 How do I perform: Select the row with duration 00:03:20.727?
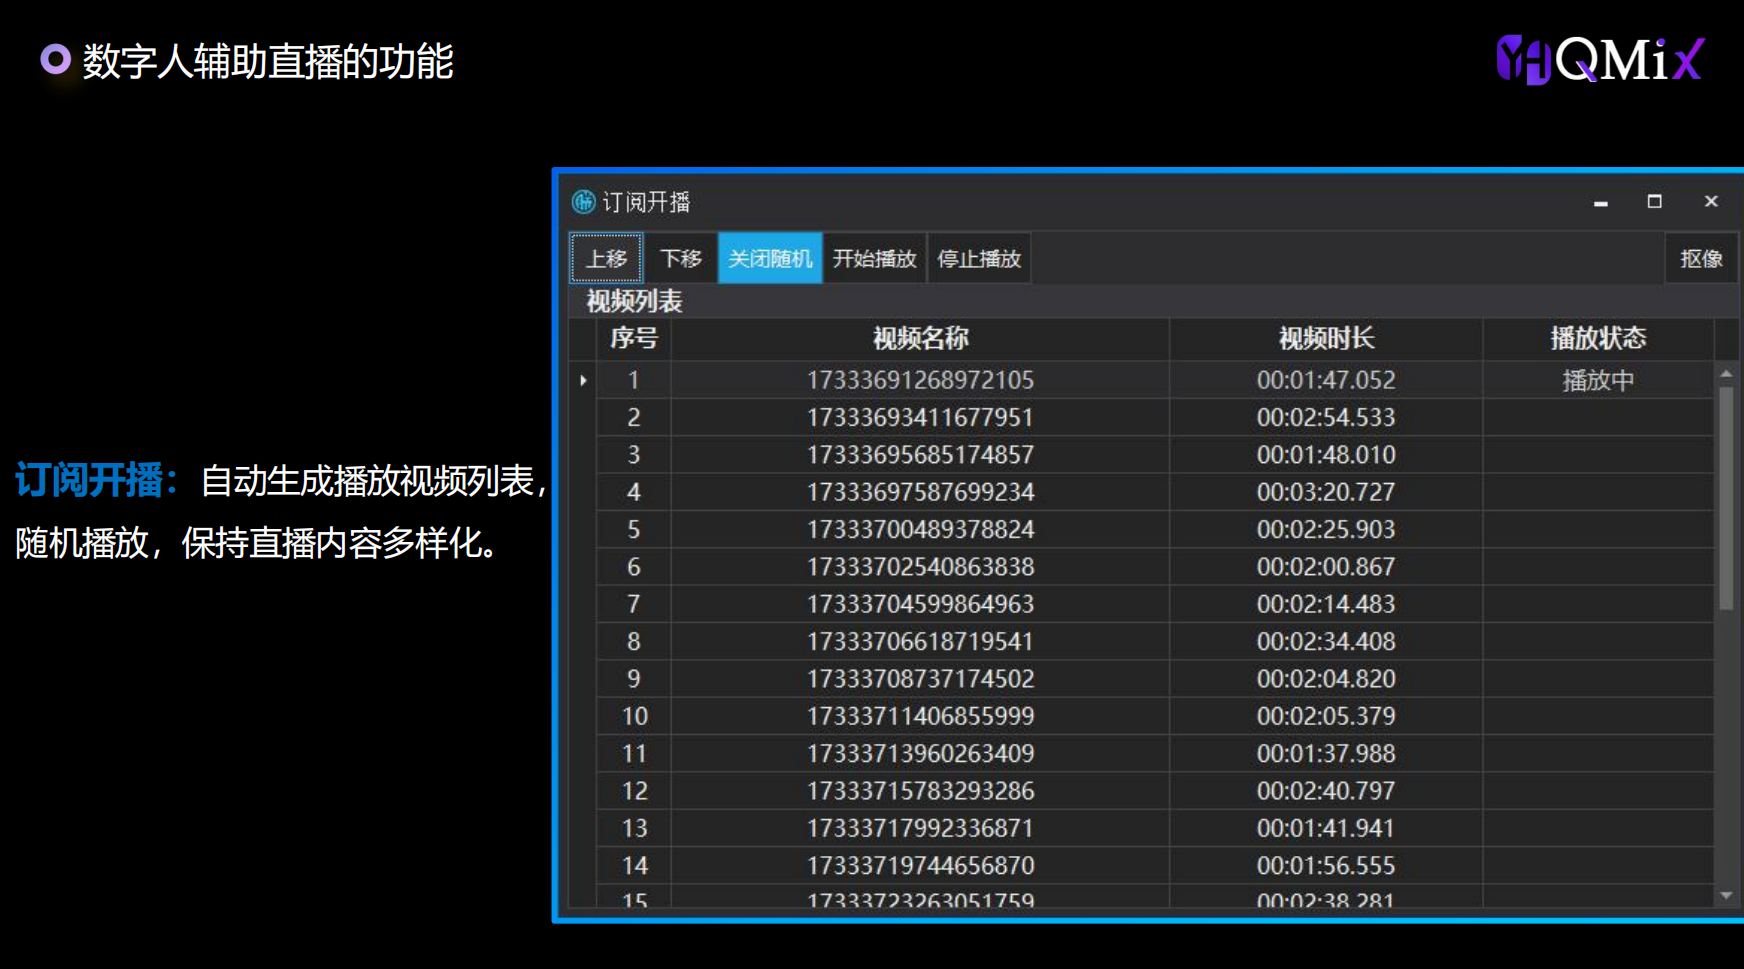point(1326,492)
